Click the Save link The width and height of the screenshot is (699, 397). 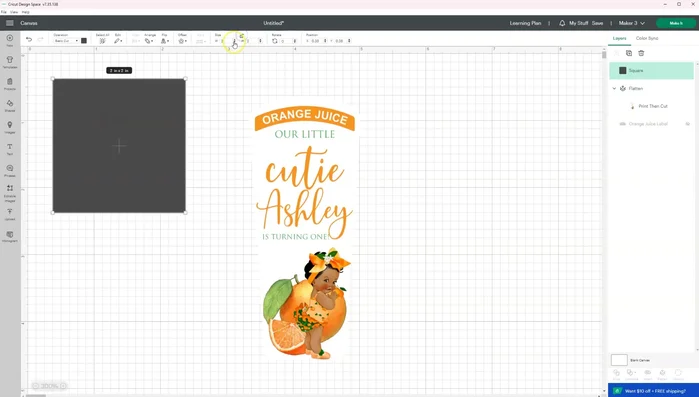click(597, 23)
